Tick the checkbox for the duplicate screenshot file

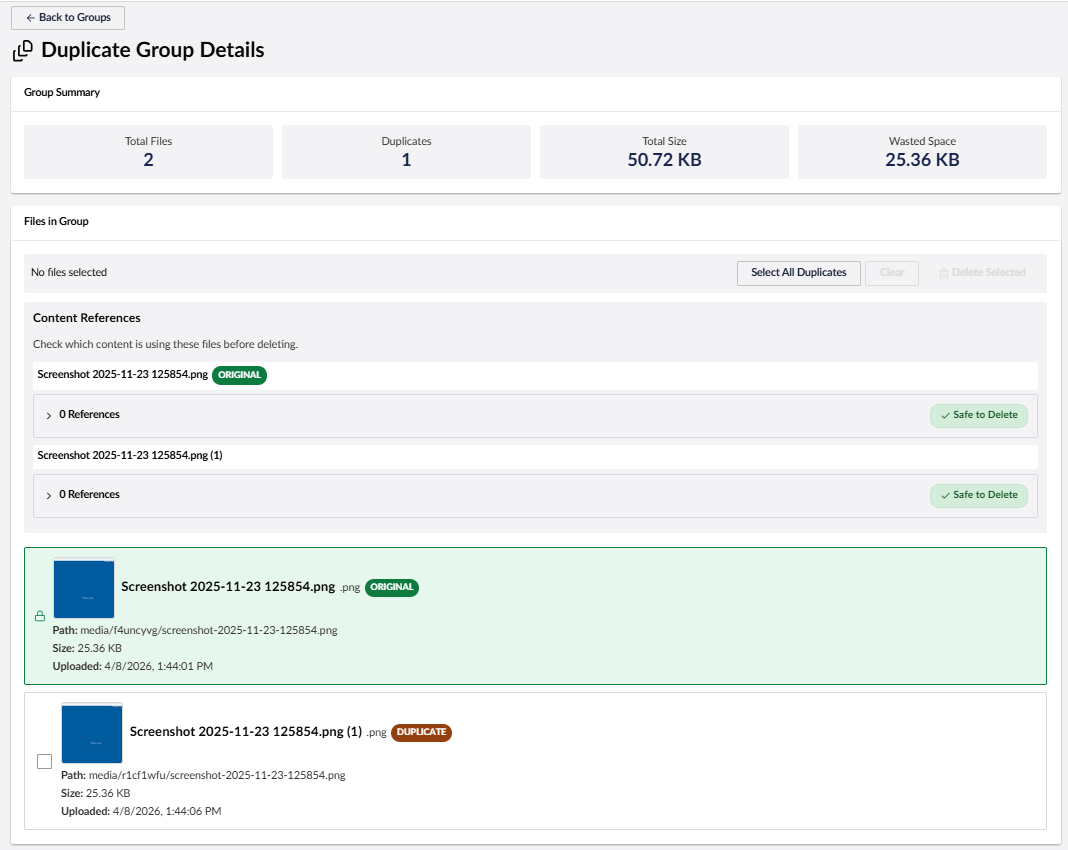(x=44, y=761)
